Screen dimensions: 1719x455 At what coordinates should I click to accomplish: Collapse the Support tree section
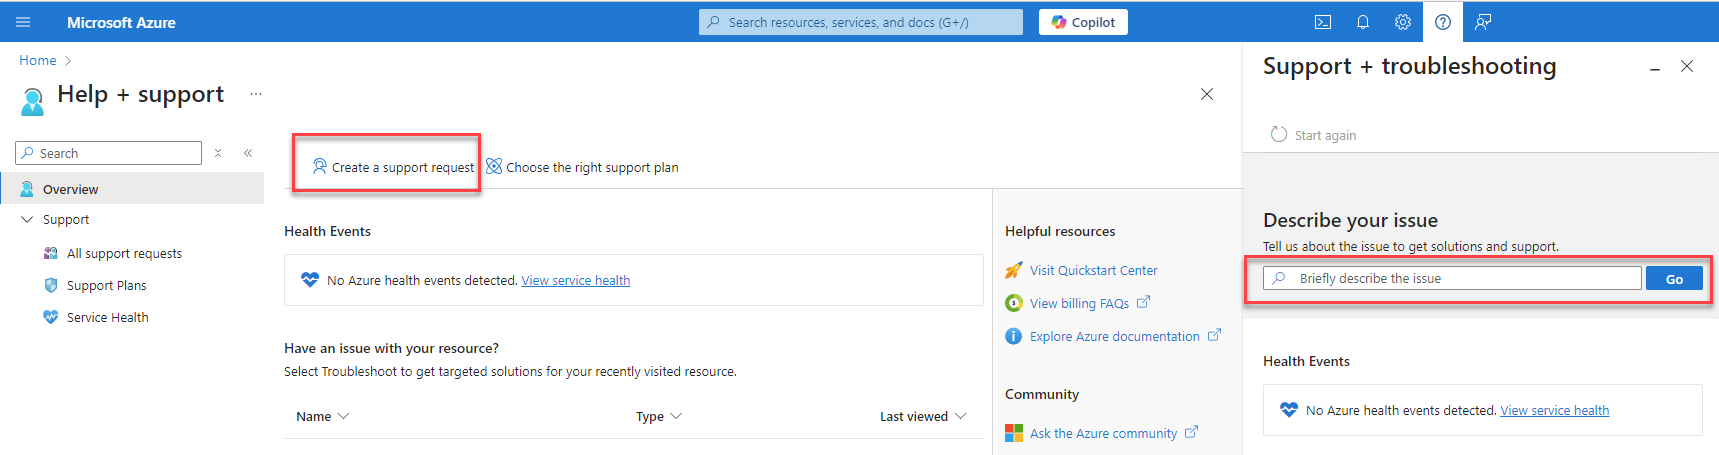click(x=27, y=219)
